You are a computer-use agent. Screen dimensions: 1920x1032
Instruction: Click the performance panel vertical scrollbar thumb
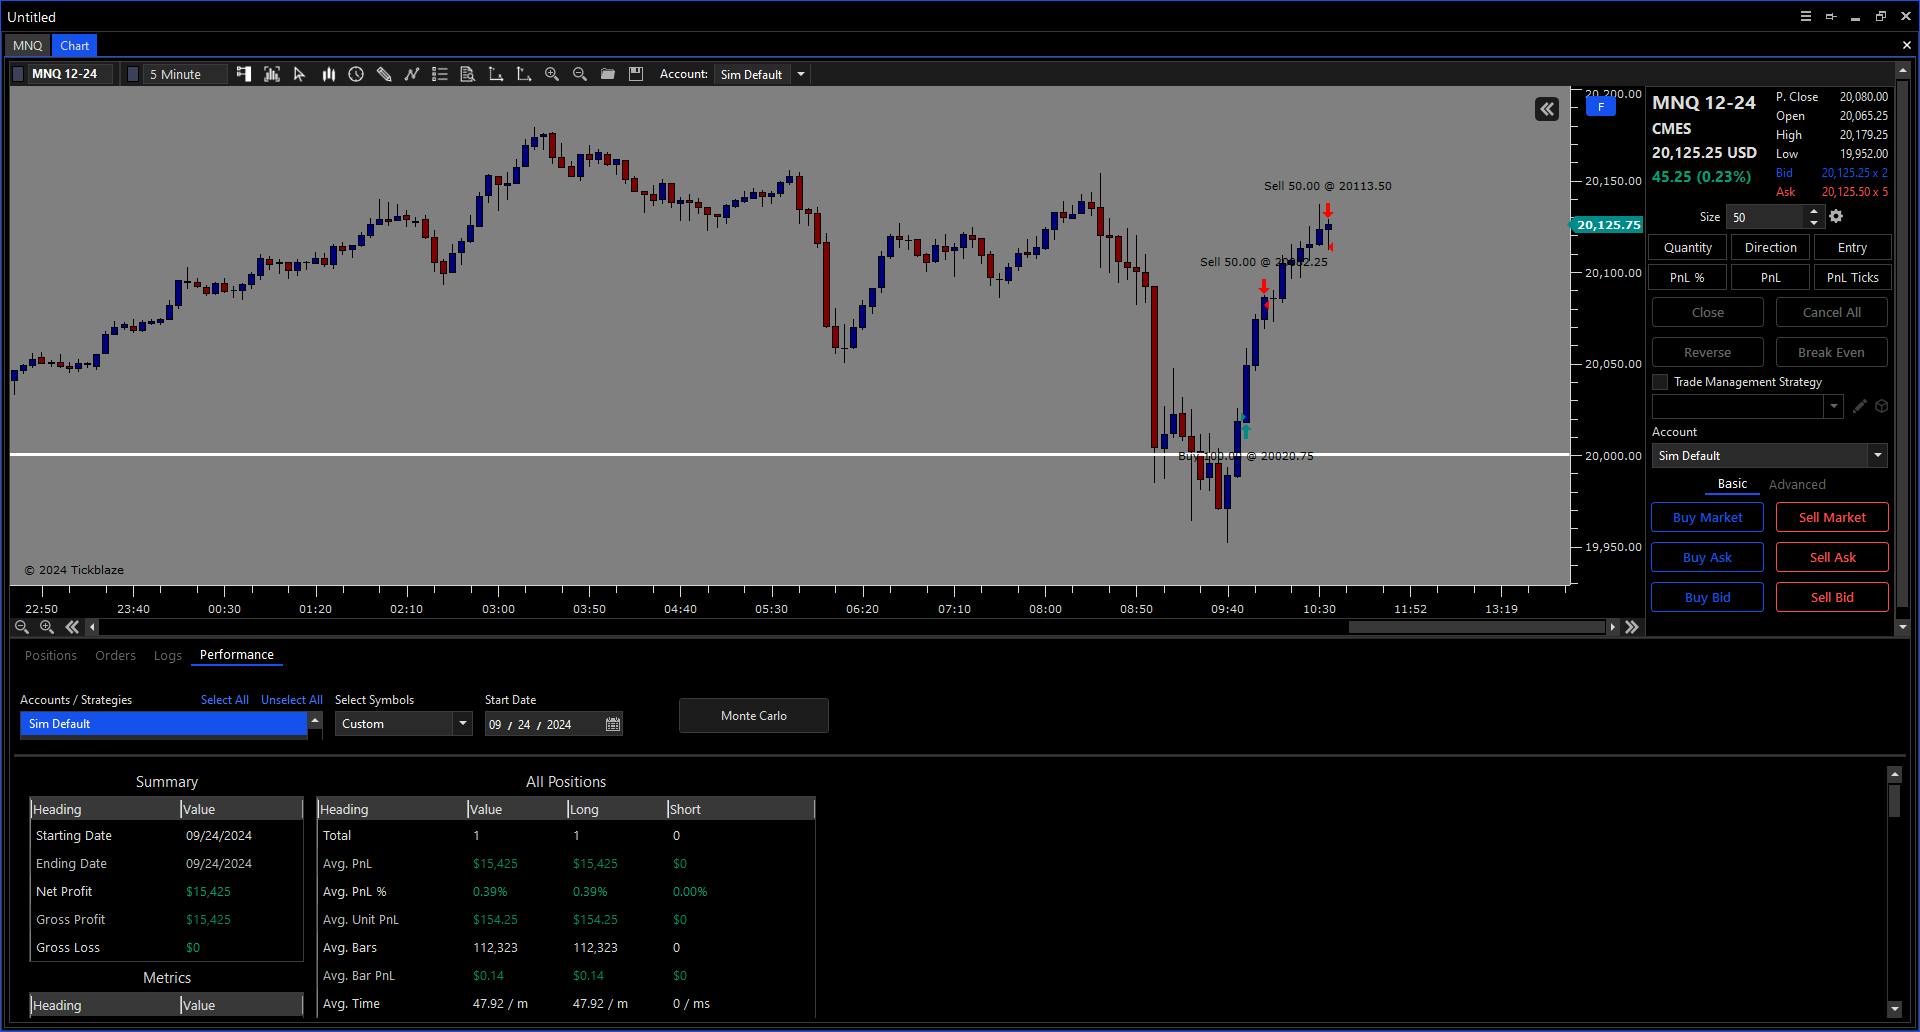1894,800
